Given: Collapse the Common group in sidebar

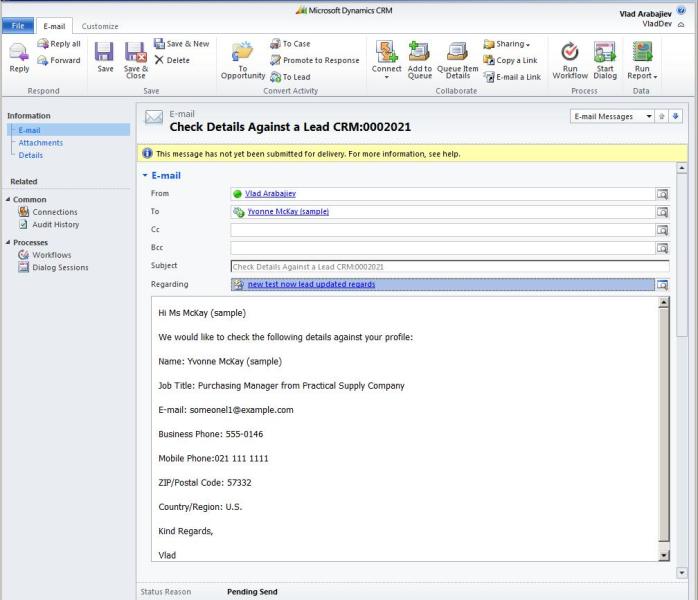Looking at the screenshot, I should (9, 200).
